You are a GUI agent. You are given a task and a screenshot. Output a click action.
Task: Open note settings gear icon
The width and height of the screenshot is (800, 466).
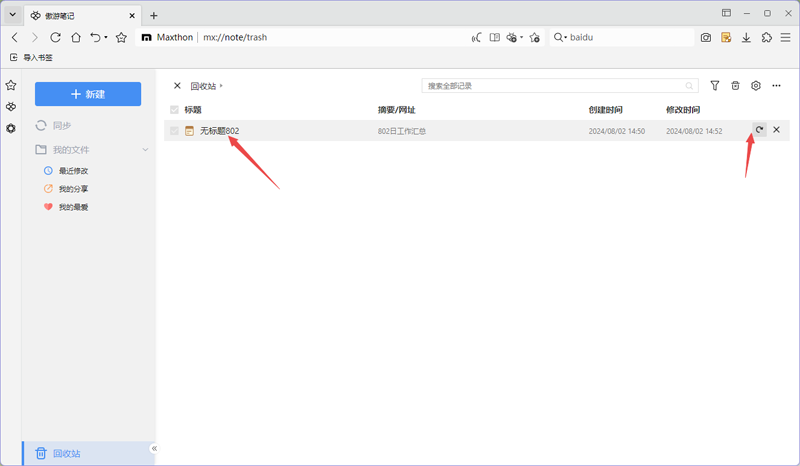[756, 86]
